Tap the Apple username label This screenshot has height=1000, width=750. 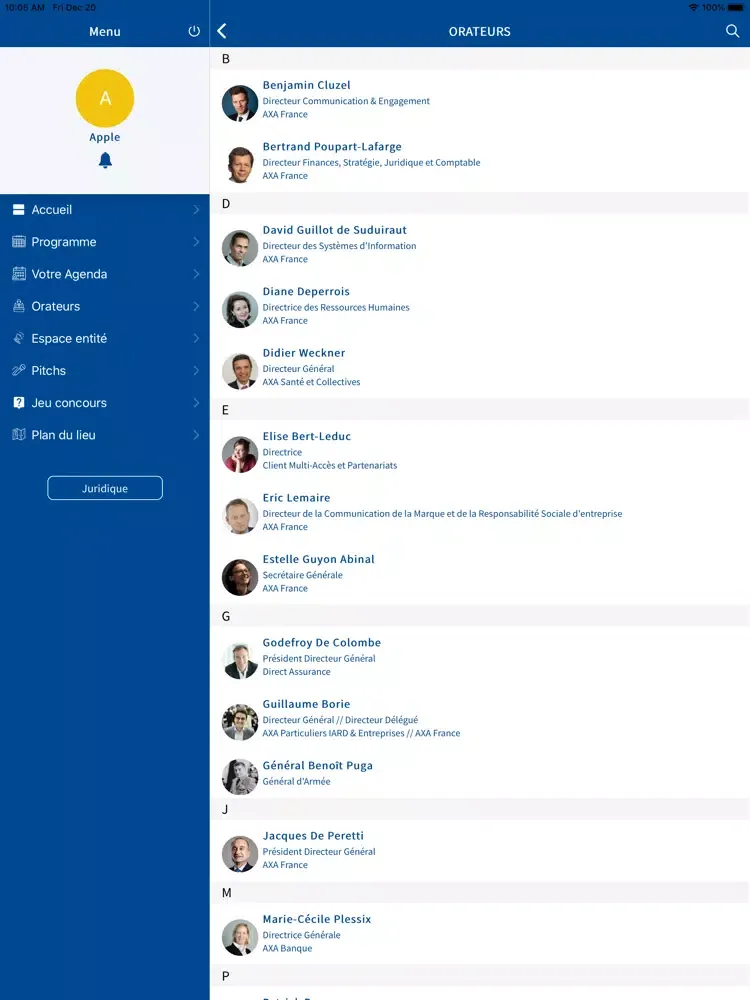105,137
